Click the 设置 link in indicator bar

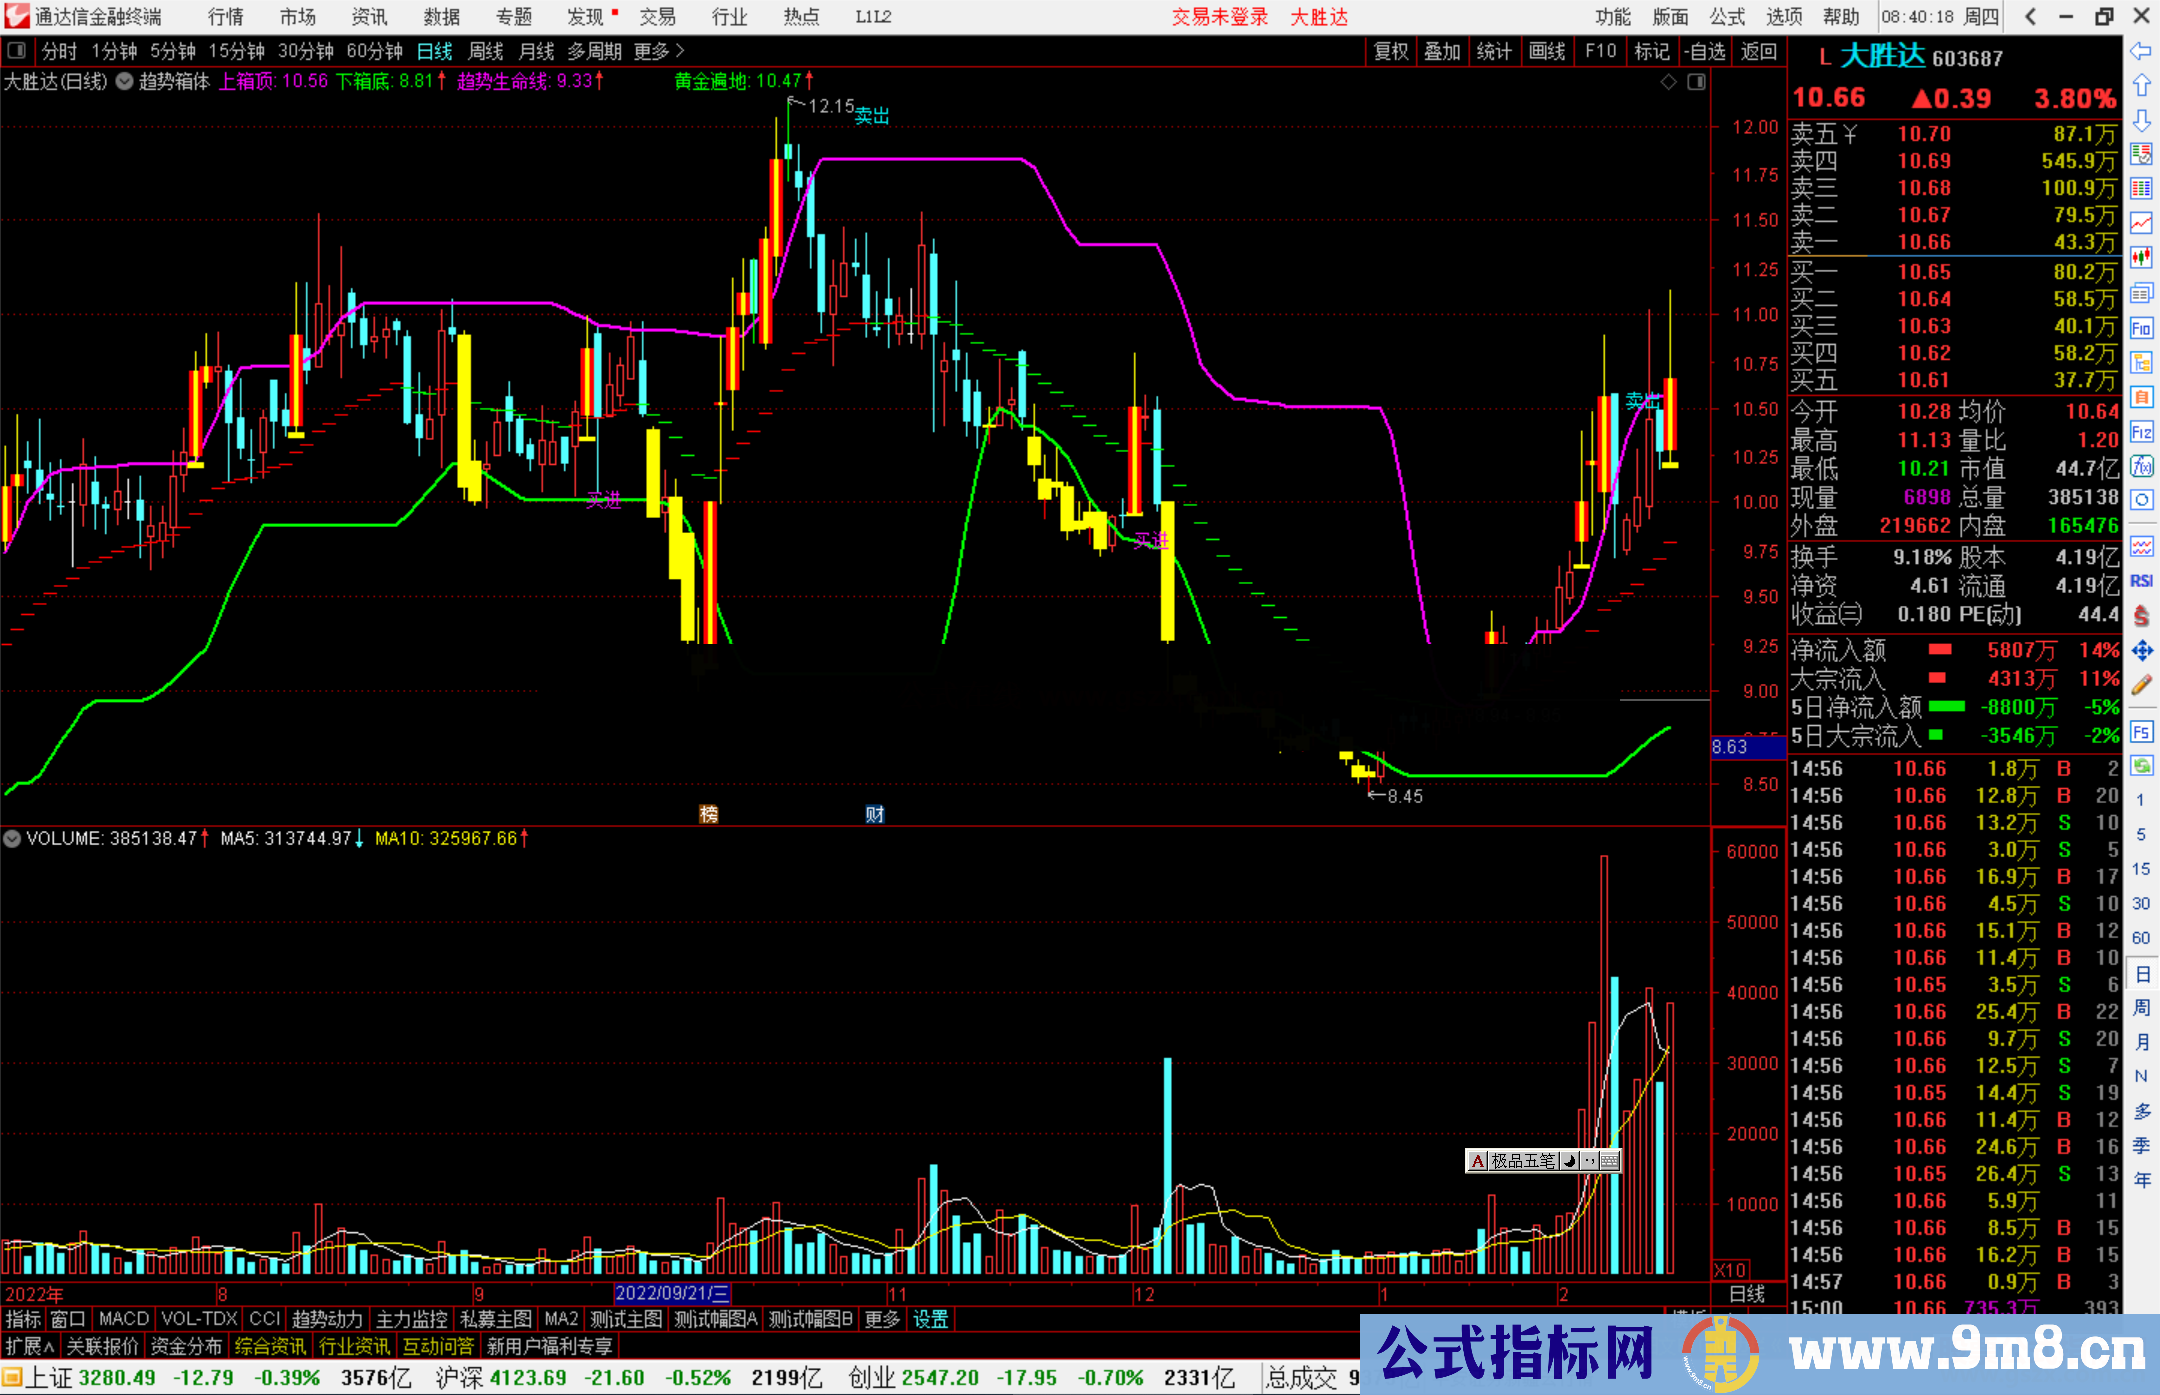[930, 1319]
